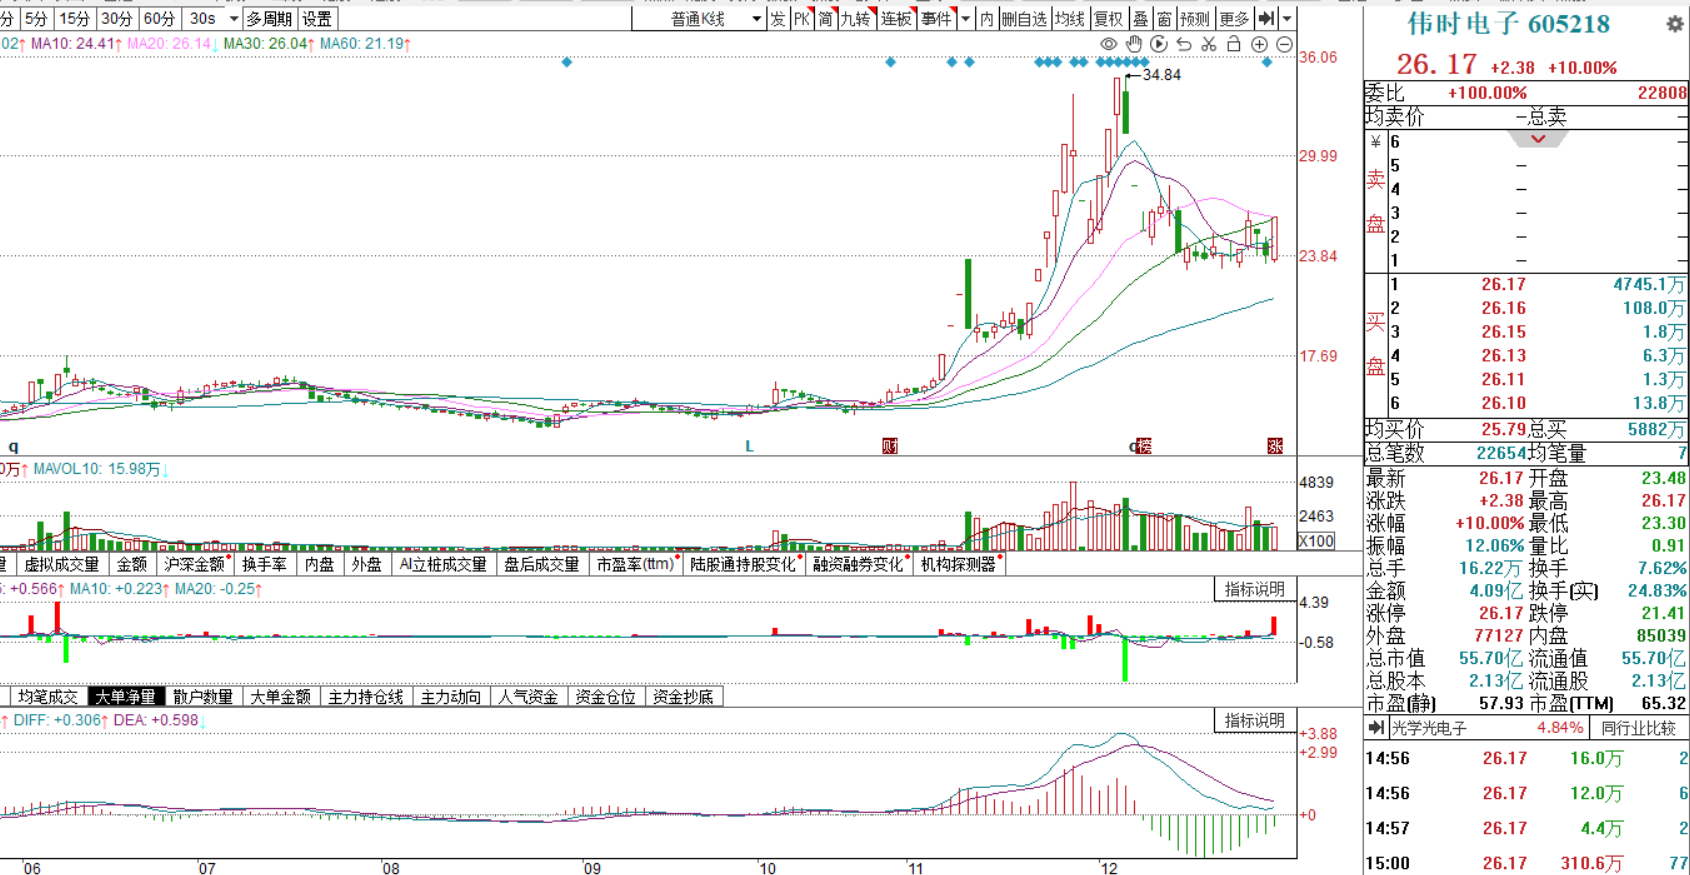1690x875 pixels.
Task: Open the 更多 menu
Action: tap(1235, 18)
